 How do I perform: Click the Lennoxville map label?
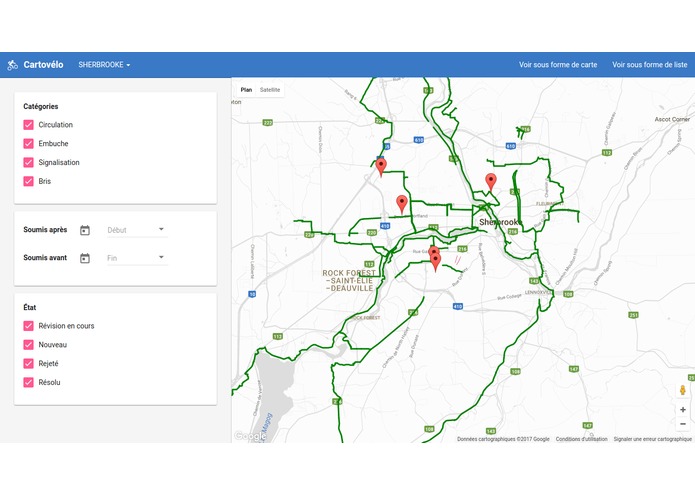click(x=538, y=292)
